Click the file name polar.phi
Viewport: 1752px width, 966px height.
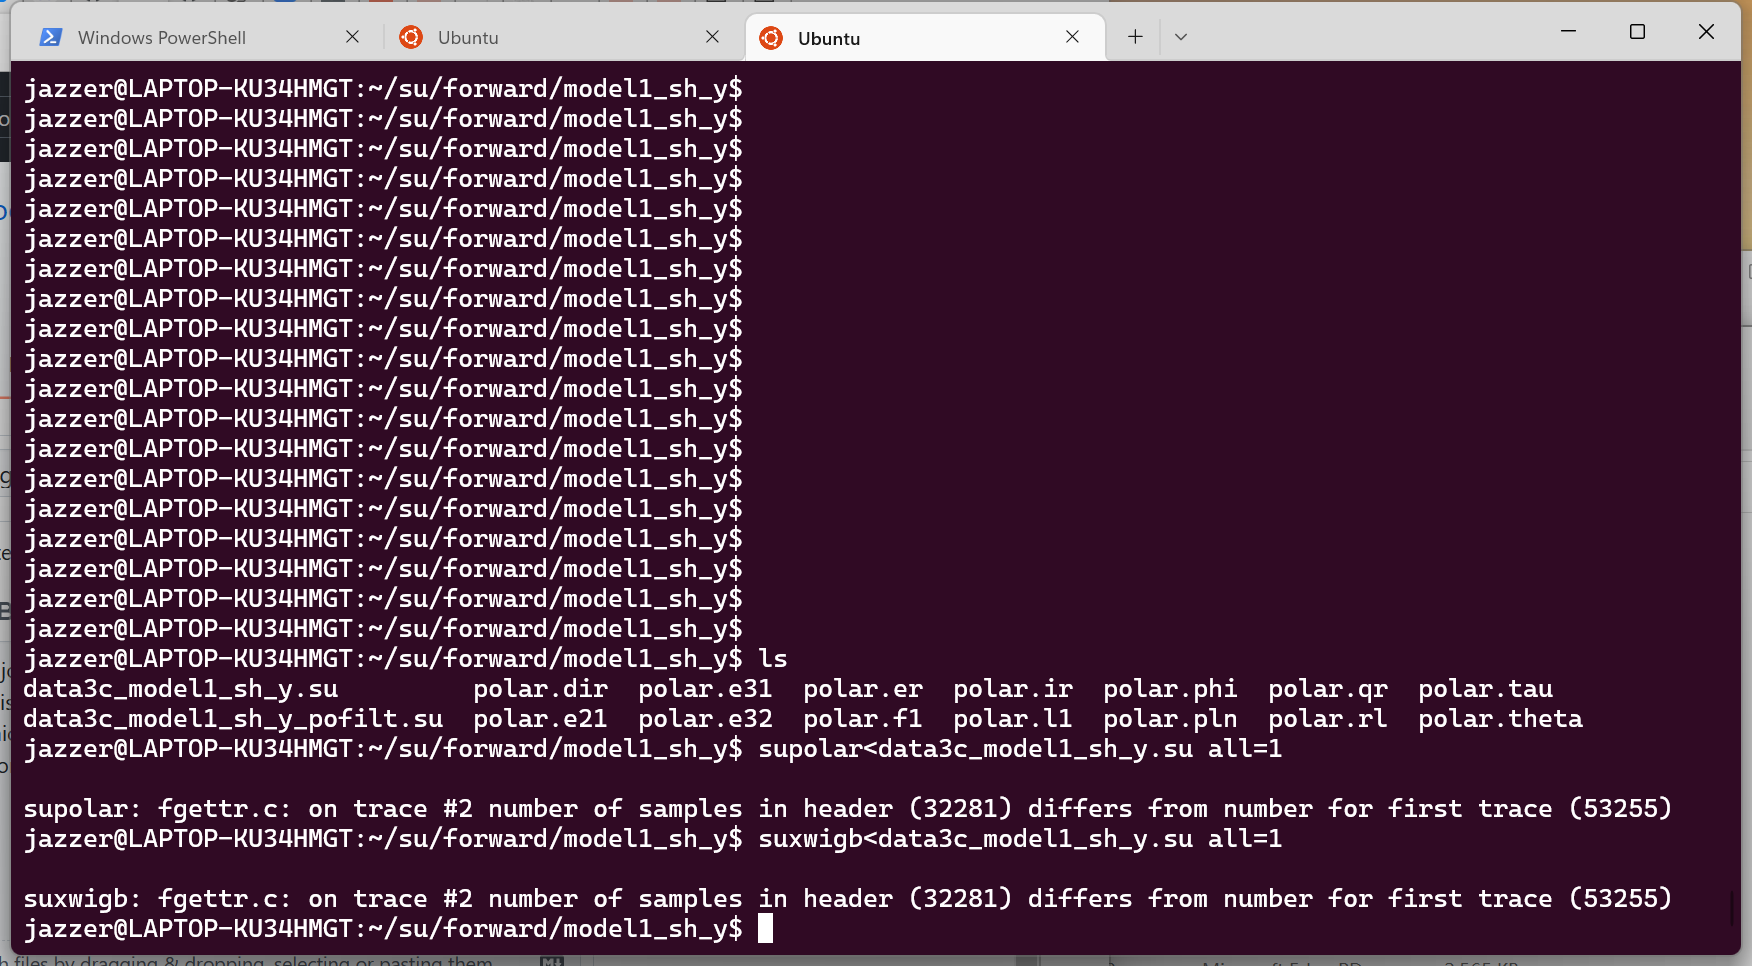1170,689
